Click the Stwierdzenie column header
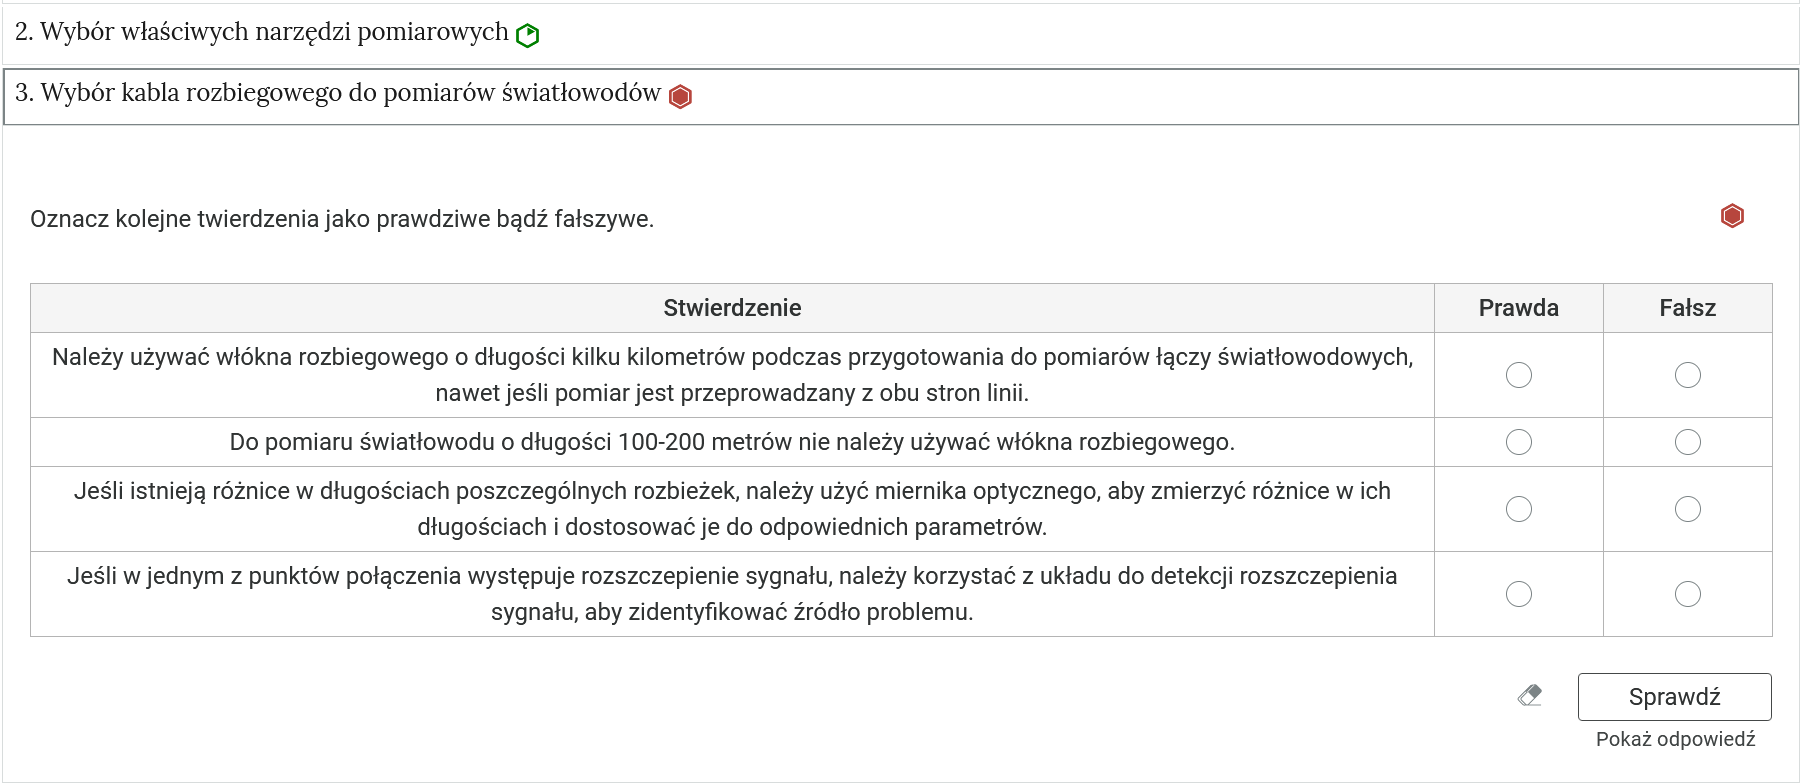 click(x=732, y=308)
